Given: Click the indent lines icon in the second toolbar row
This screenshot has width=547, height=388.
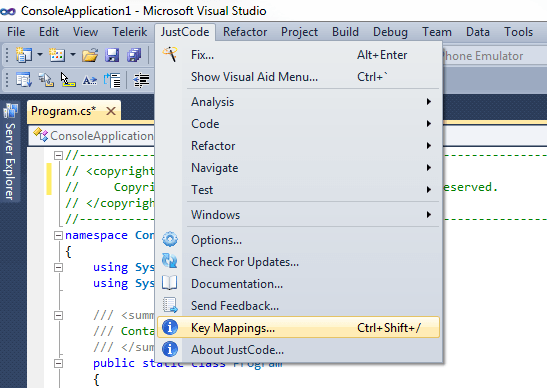Looking at the screenshot, I should point(141,80).
